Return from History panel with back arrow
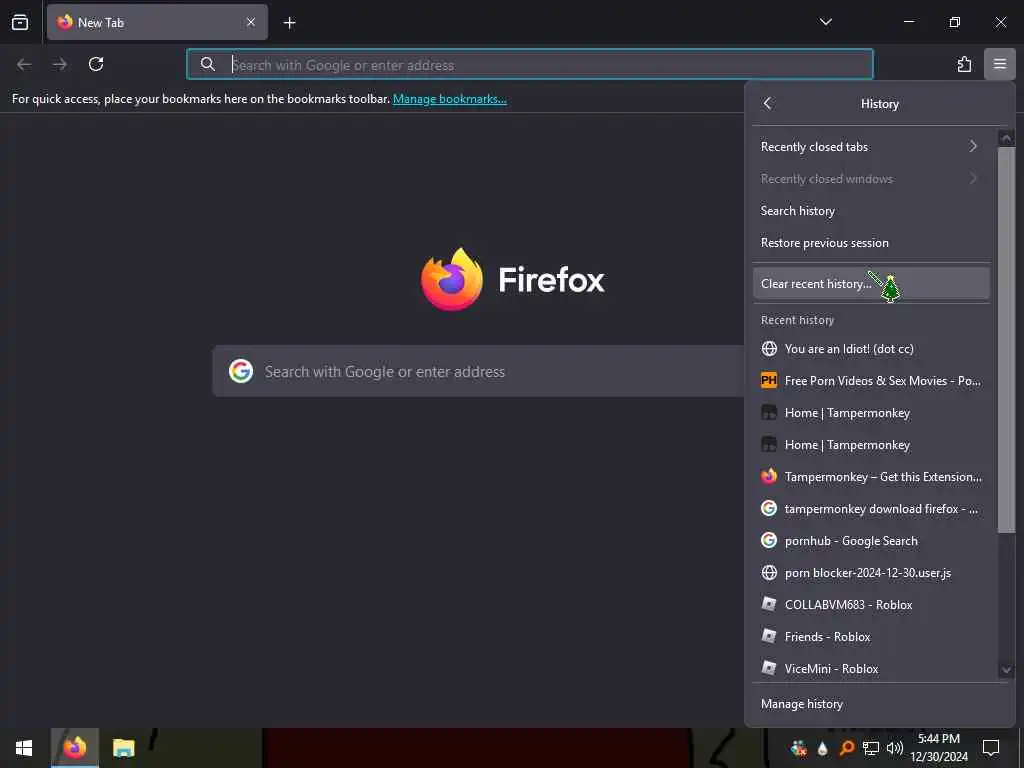Viewport: 1024px width, 768px height. pos(768,103)
